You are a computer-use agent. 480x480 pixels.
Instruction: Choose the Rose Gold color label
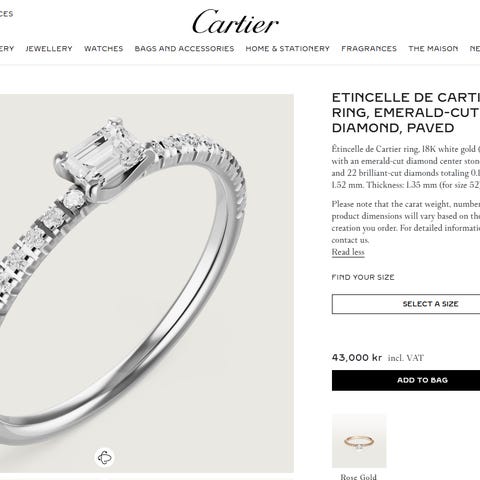pos(359,477)
